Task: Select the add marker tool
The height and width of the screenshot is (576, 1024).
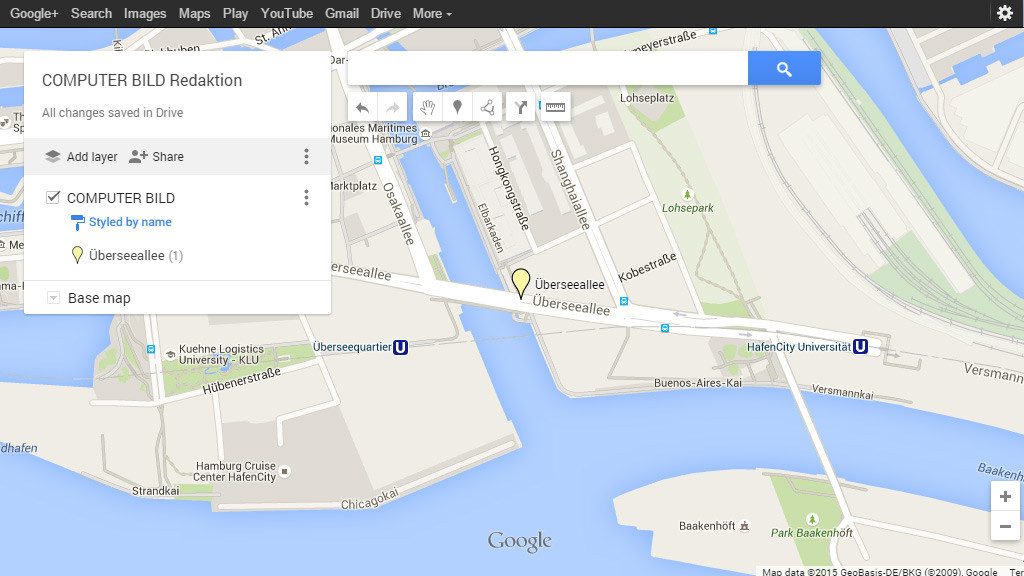Action: 457,106
